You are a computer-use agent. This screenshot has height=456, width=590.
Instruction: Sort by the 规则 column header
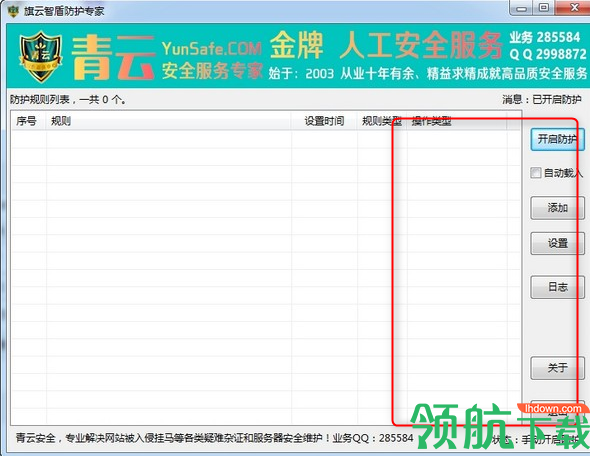click(x=169, y=121)
